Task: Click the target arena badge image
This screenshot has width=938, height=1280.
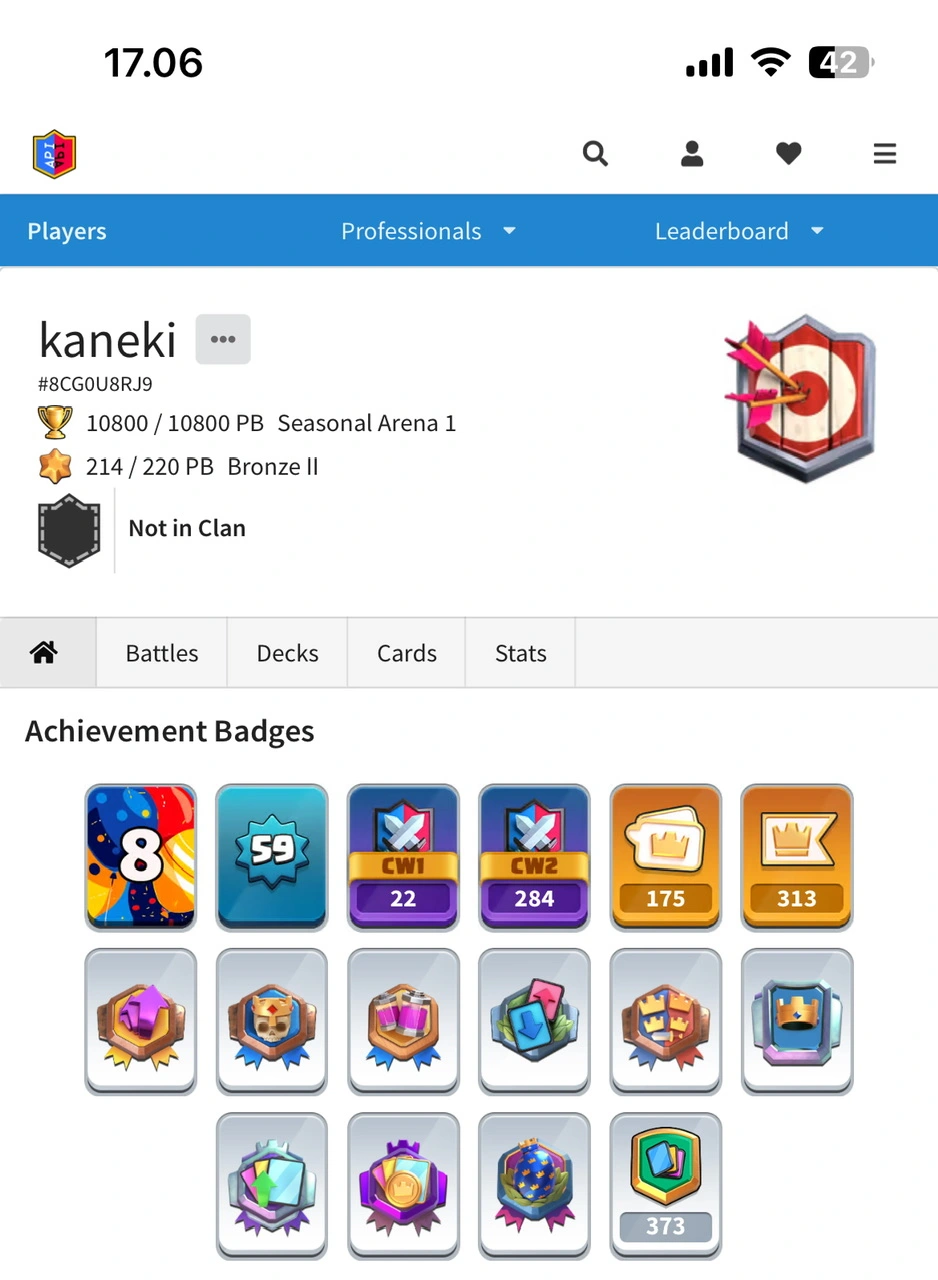Action: point(800,397)
